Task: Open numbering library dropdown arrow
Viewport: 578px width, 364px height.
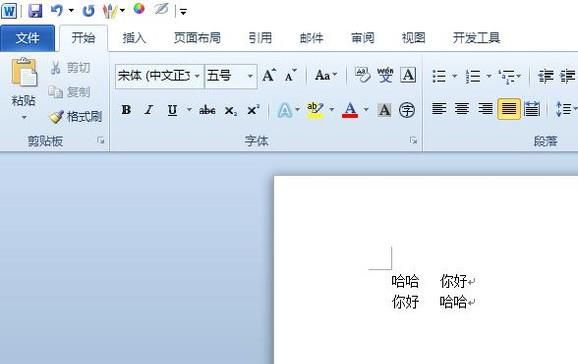Action: (x=489, y=76)
